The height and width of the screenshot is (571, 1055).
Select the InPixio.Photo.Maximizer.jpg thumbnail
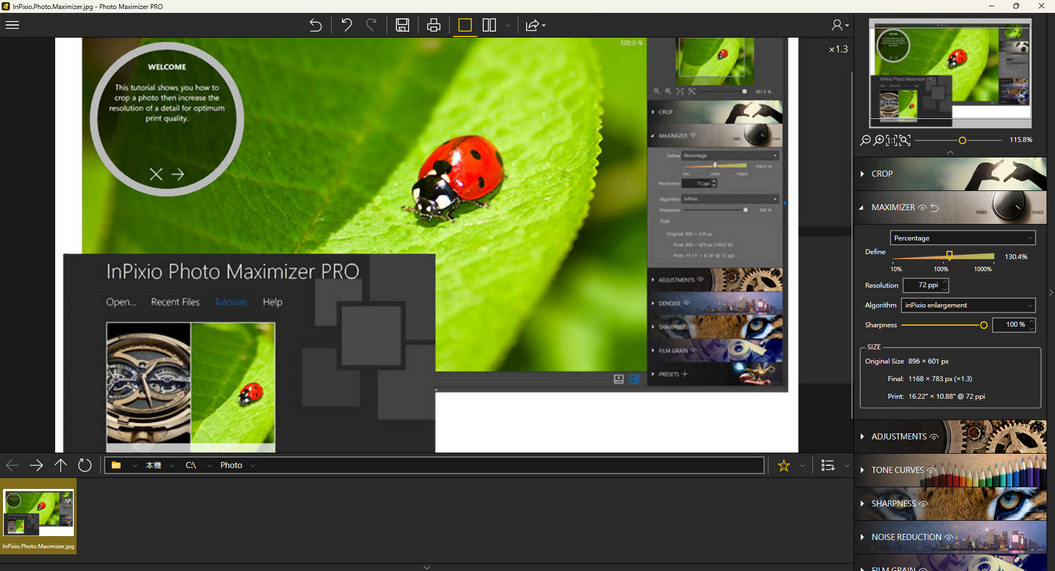(39, 513)
